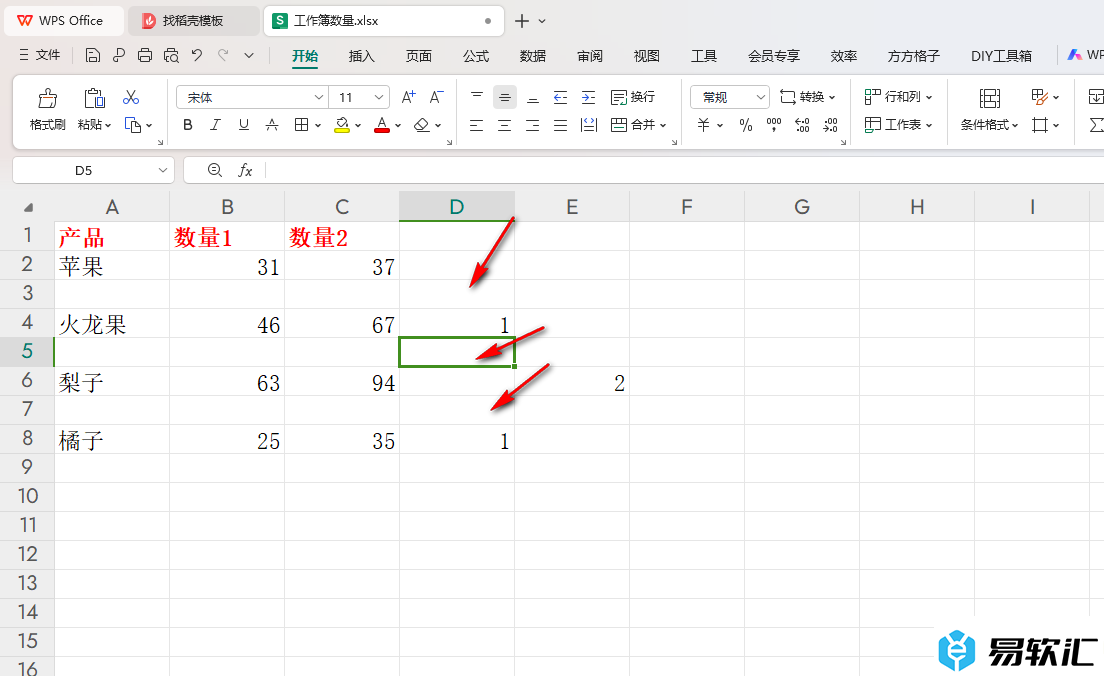This screenshot has width=1104, height=676.
Task: Click the Print icon
Action: pos(144,55)
